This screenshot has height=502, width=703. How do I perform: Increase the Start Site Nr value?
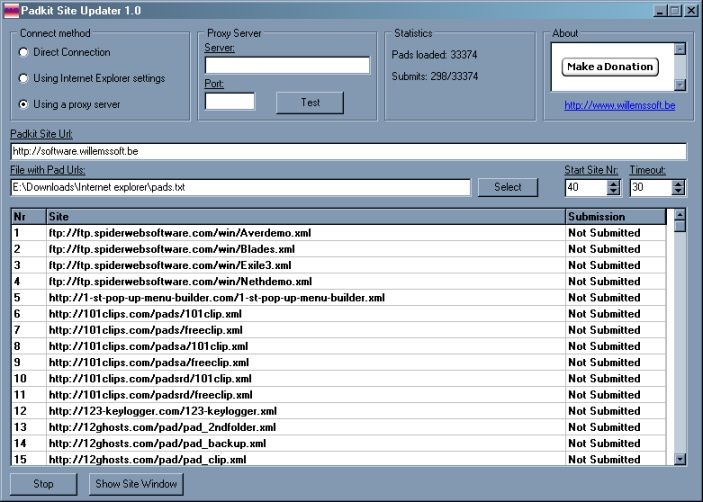tap(614, 183)
